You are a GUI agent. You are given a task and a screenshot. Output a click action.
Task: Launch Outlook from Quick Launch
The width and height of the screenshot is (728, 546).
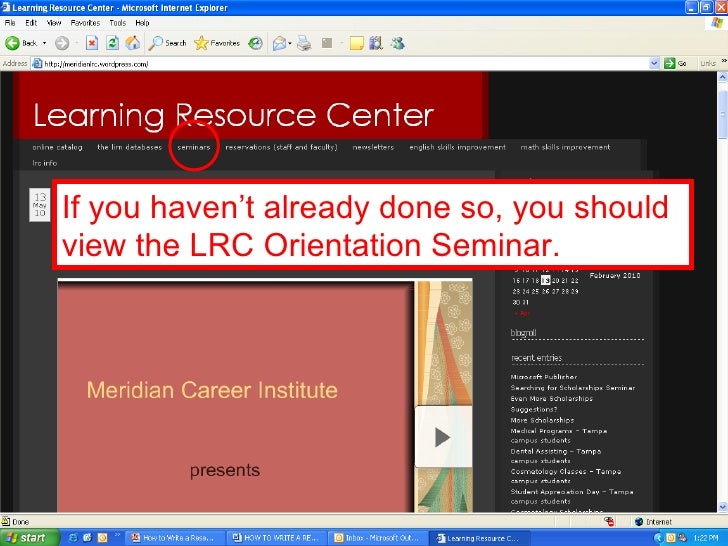pos(102,538)
